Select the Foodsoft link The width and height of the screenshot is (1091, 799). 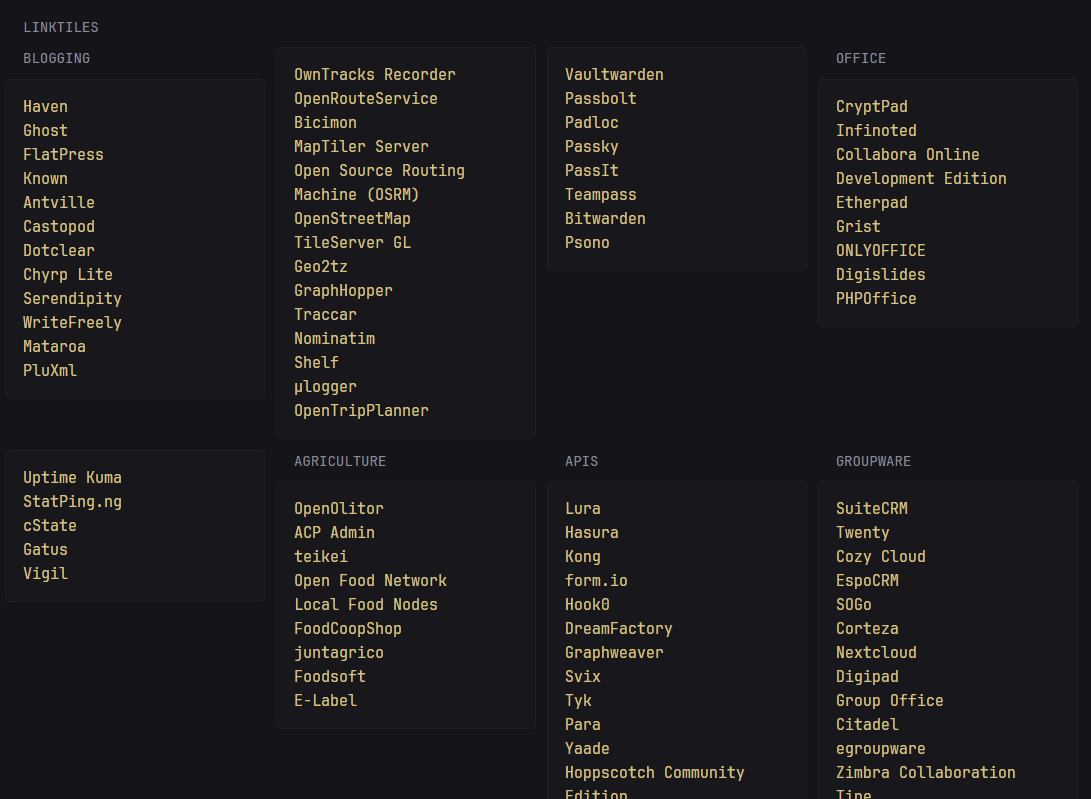[329, 676]
